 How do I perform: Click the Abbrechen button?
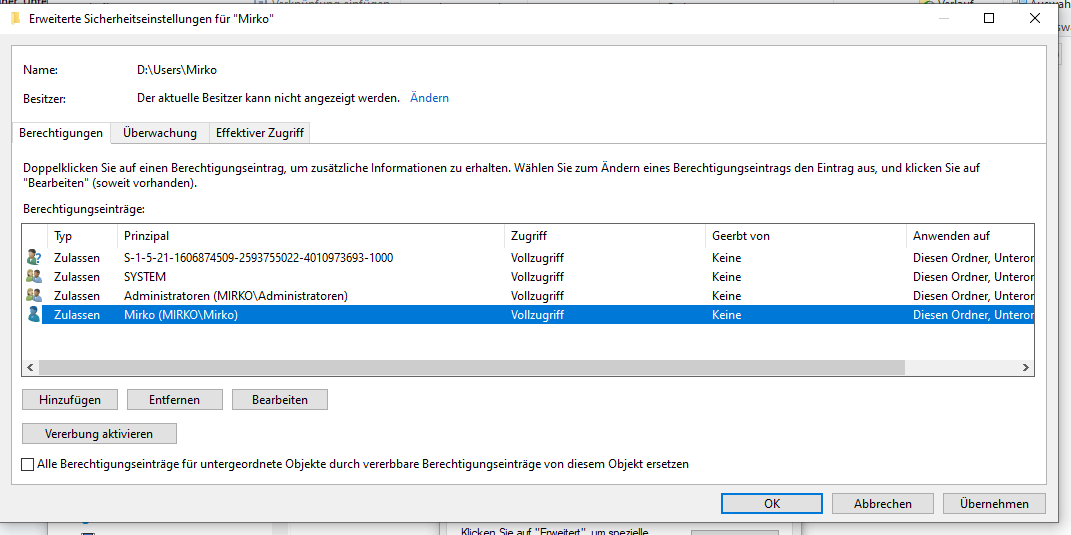coord(882,504)
